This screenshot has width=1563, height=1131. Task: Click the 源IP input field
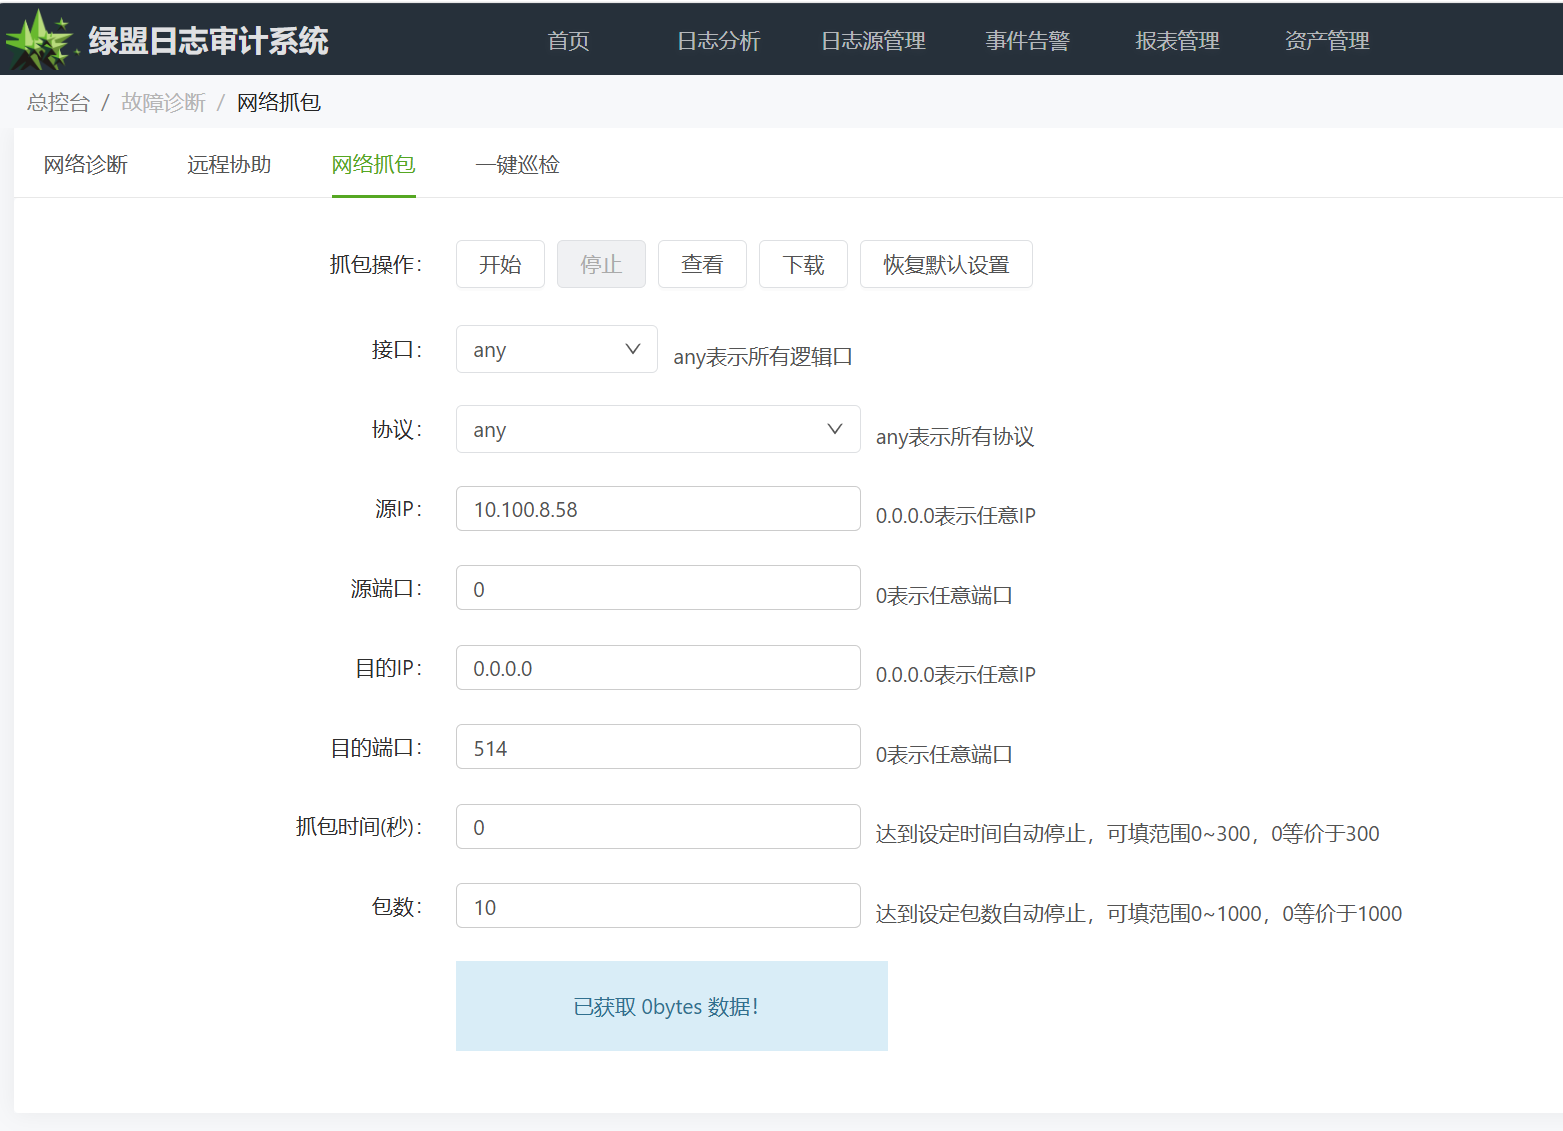tap(658, 509)
